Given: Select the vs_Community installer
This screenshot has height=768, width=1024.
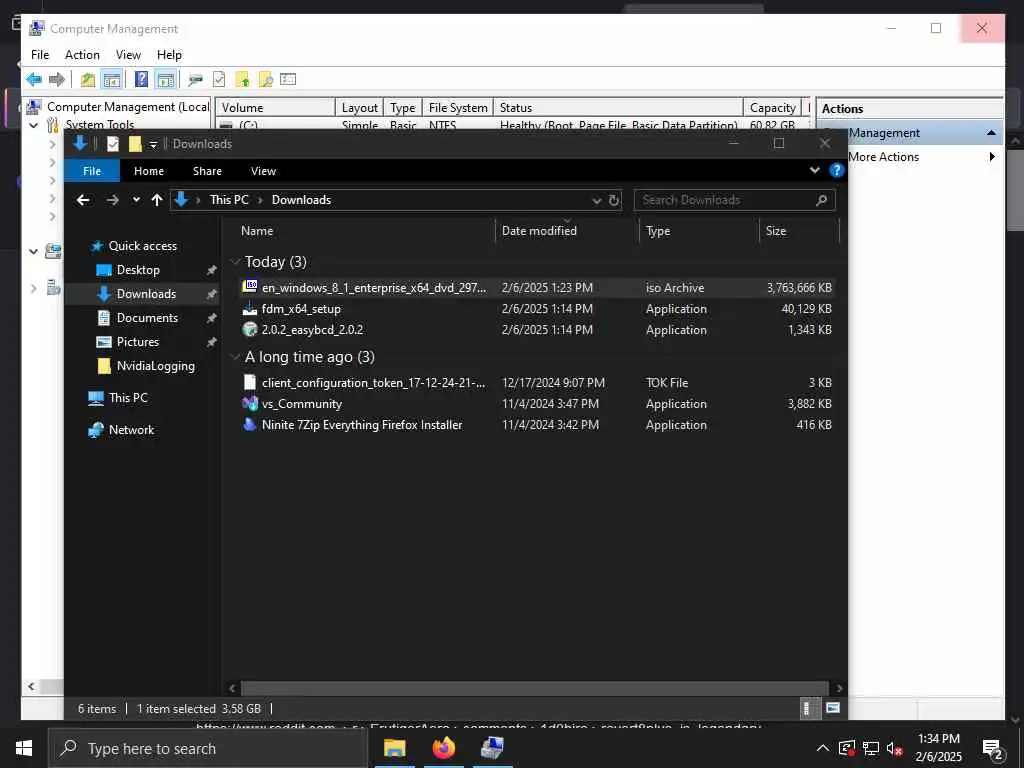Looking at the screenshot, I should point(537,404).
